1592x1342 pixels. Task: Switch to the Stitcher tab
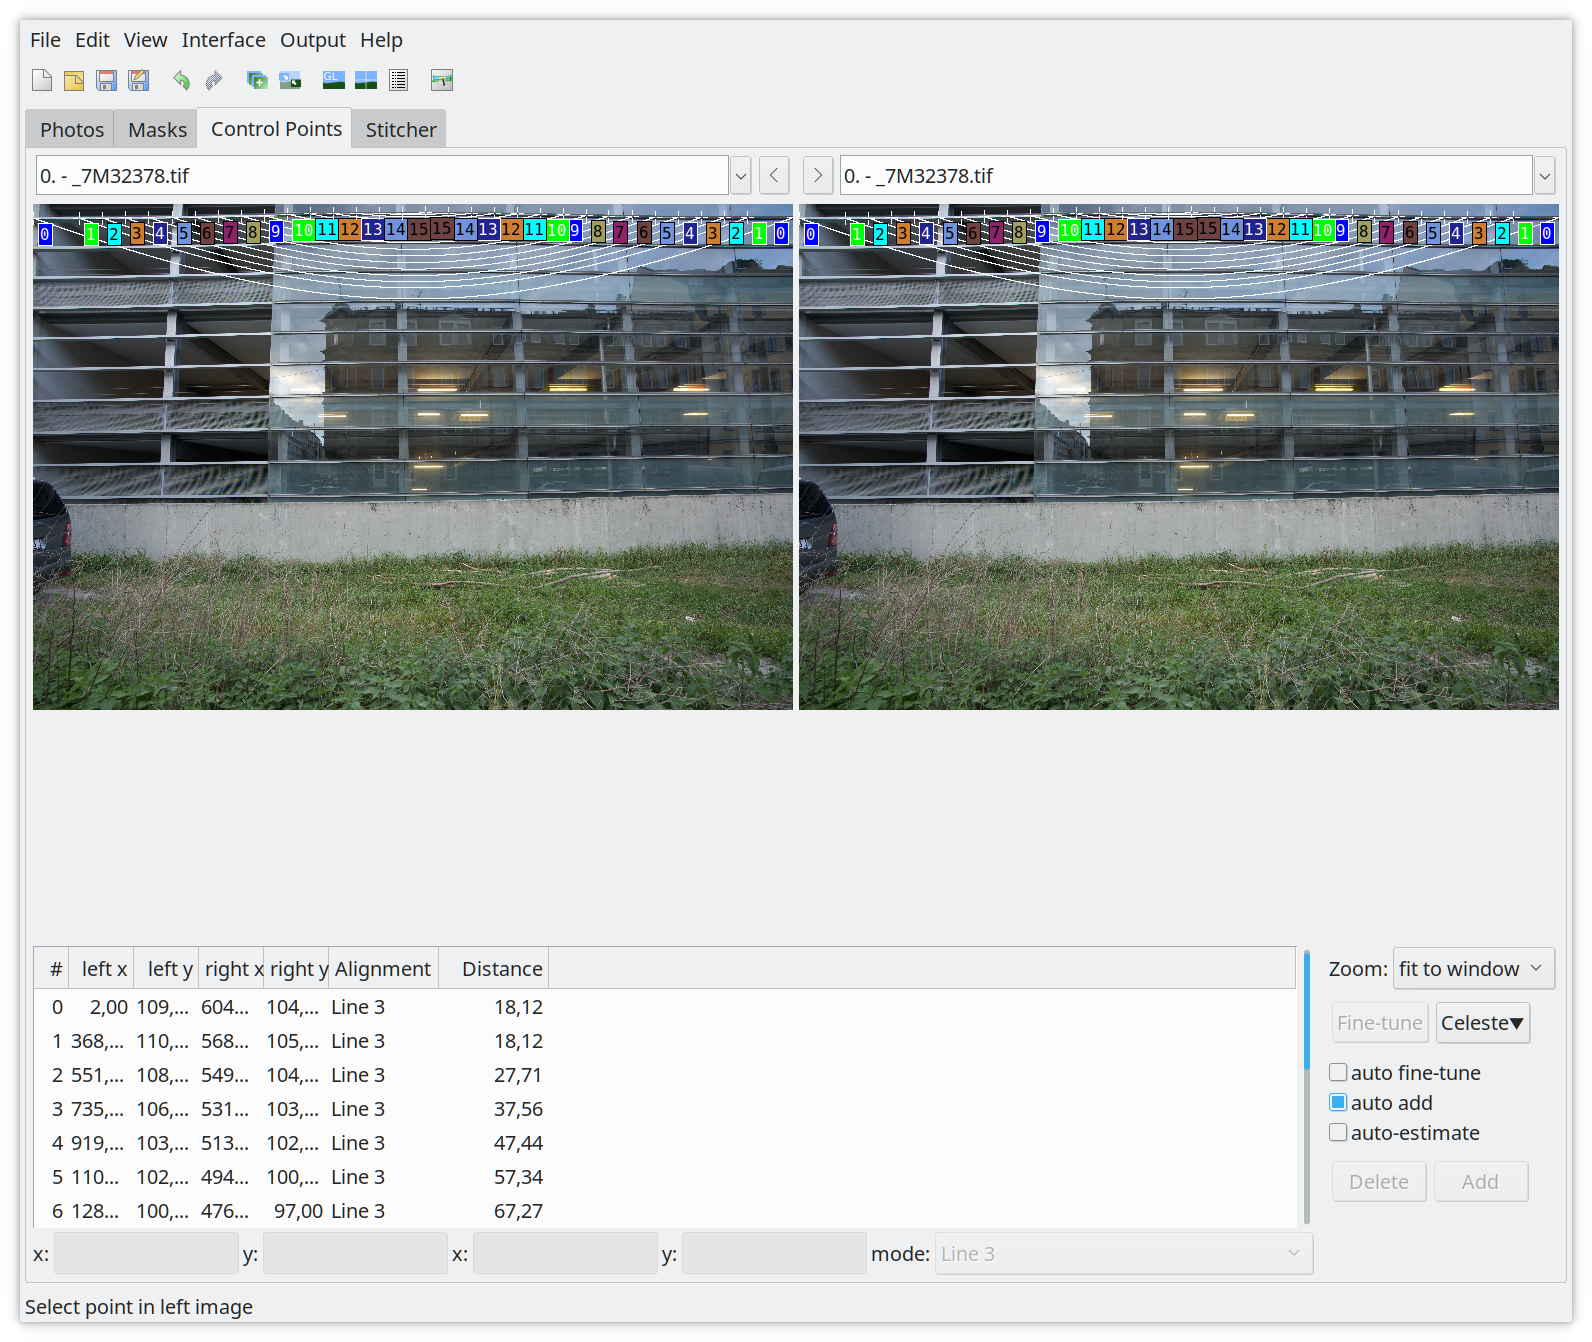tap(400, 130)
